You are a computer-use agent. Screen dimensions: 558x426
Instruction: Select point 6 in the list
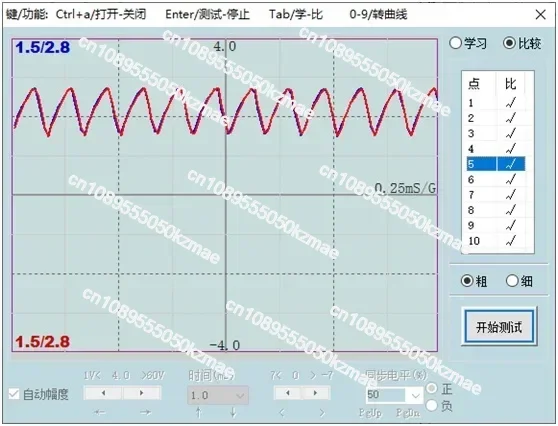coord(471,179)
